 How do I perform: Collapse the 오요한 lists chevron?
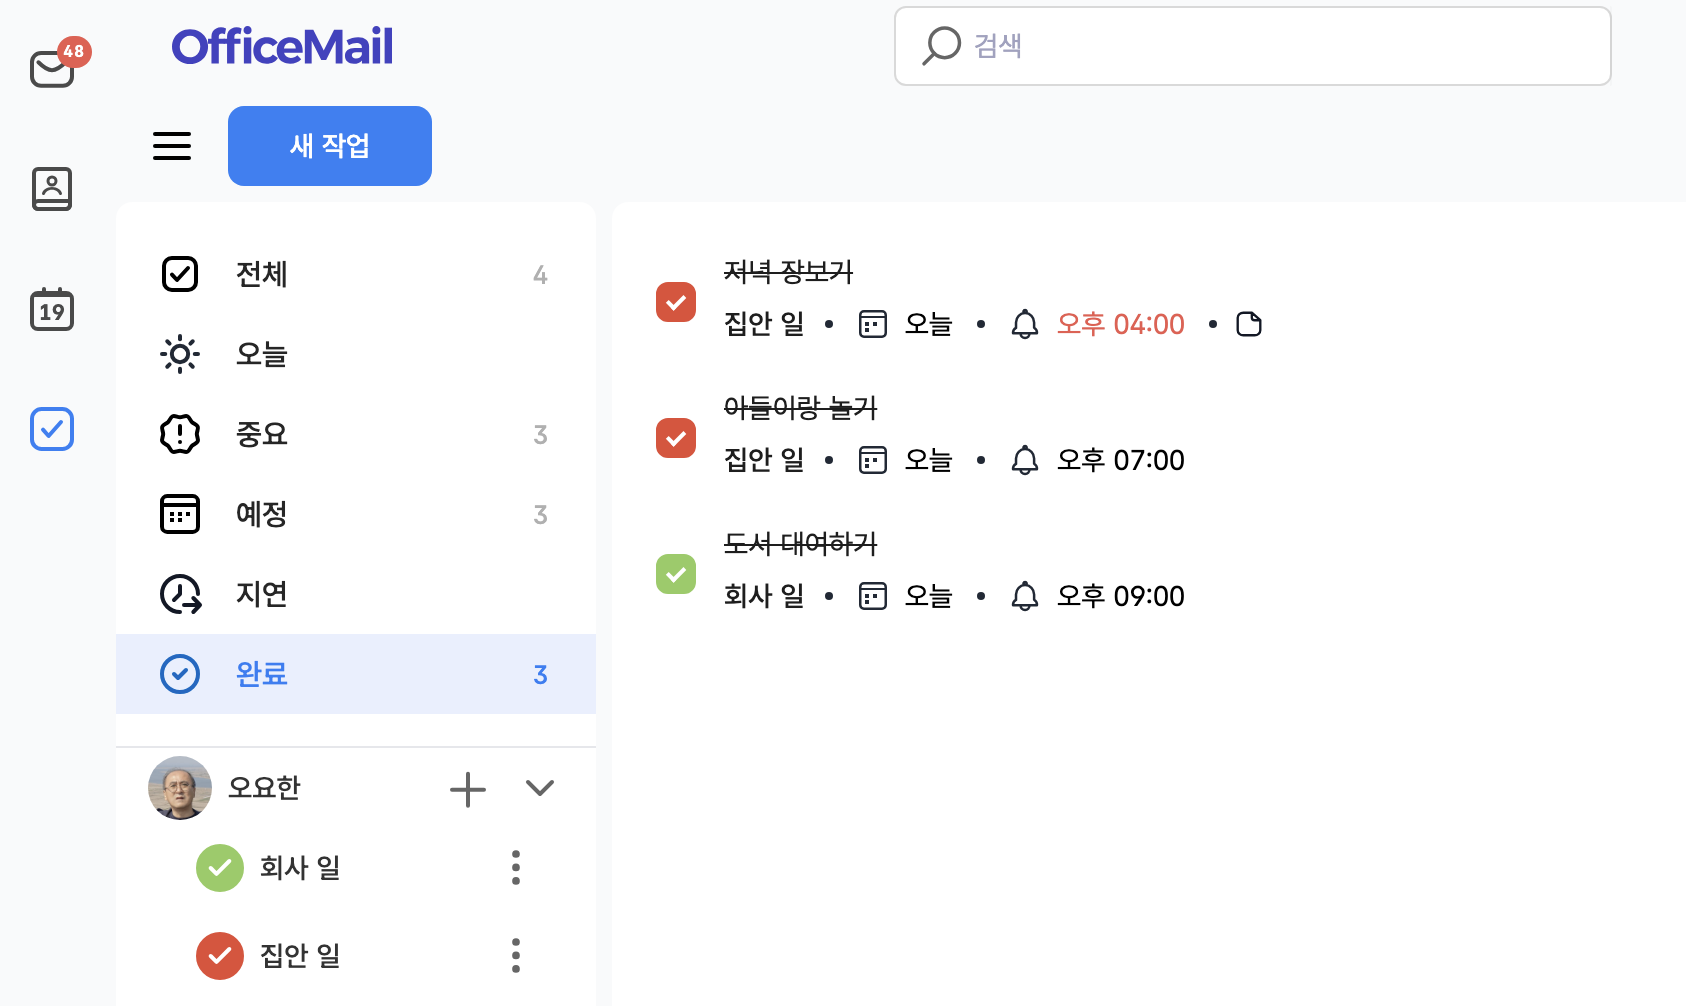pos(540,788)
